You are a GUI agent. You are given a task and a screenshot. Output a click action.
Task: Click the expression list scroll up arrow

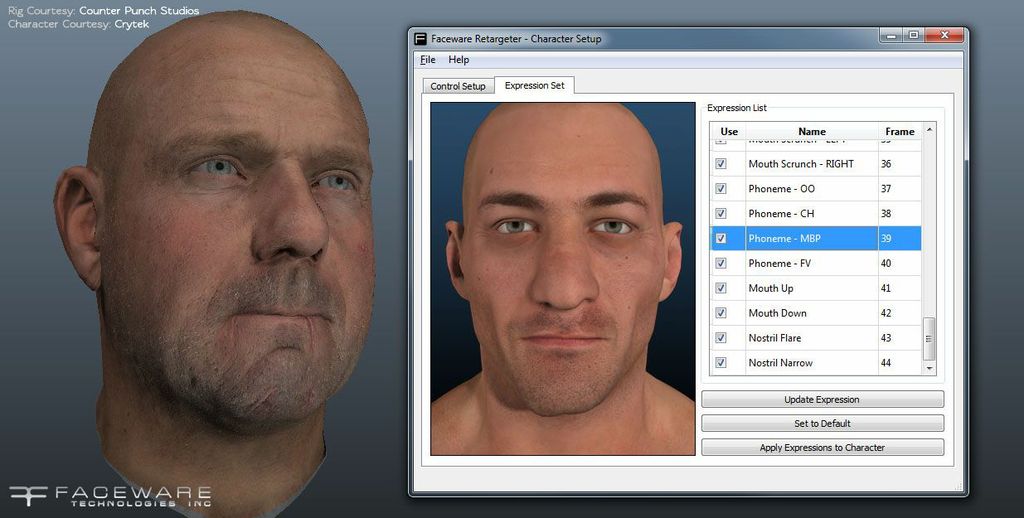coord(929,130)
